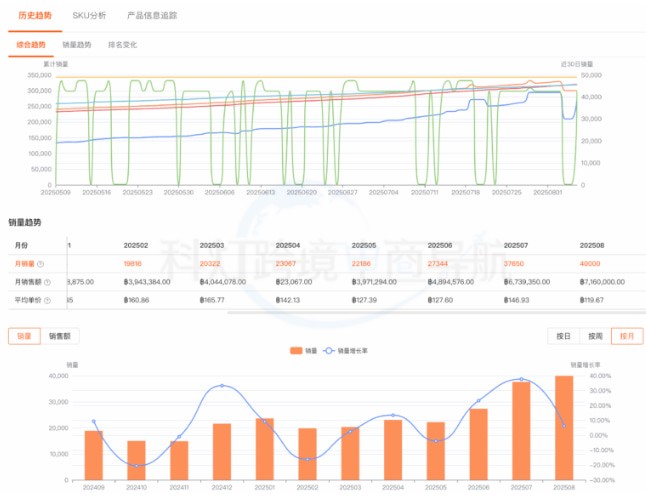646x497 pixels.
Task: Select the 销量趋势 sub-tab
Action: click(x=76, y=45)
